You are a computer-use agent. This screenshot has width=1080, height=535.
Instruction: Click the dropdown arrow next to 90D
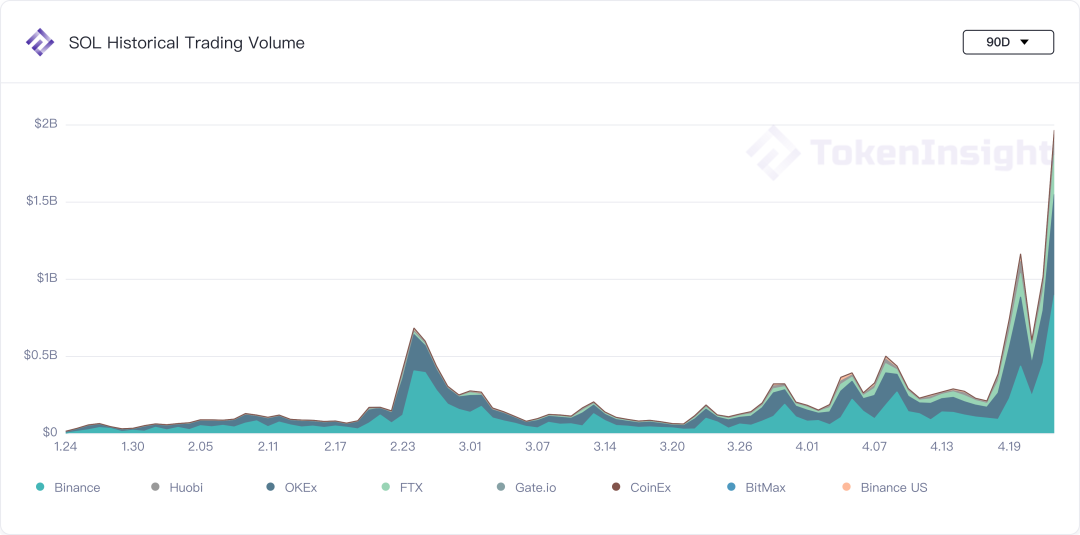(1024, 42)
